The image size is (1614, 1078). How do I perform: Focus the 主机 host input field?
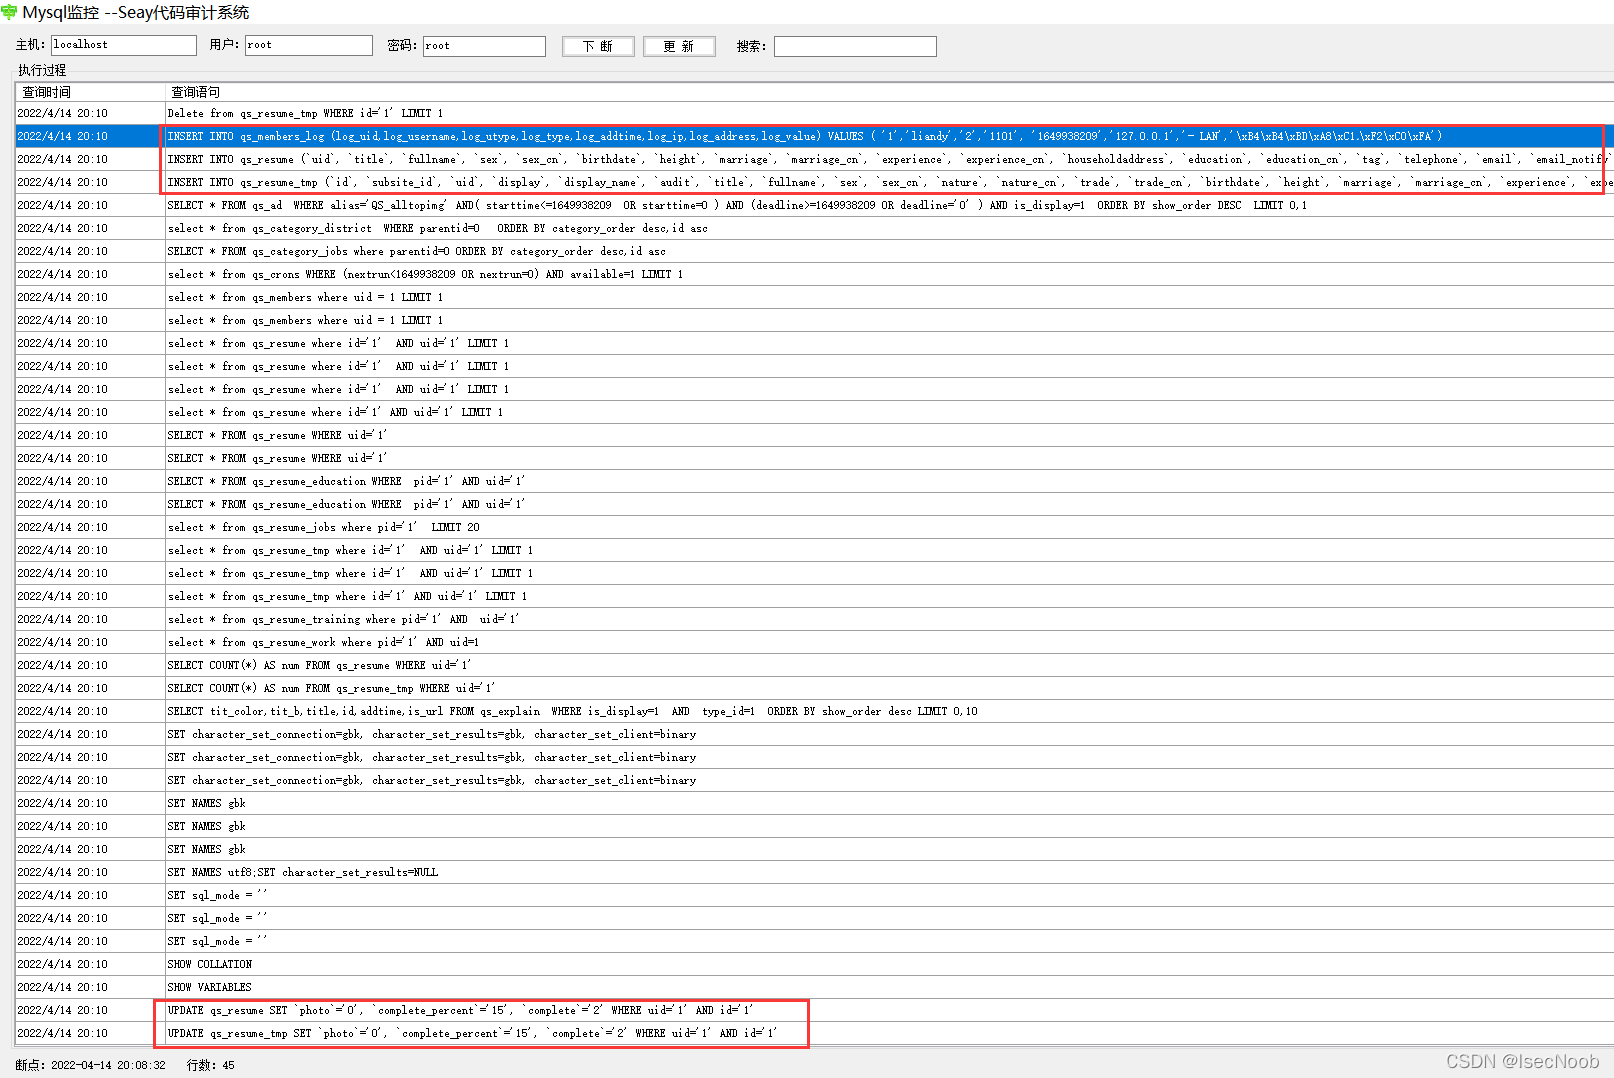point(123,45)
